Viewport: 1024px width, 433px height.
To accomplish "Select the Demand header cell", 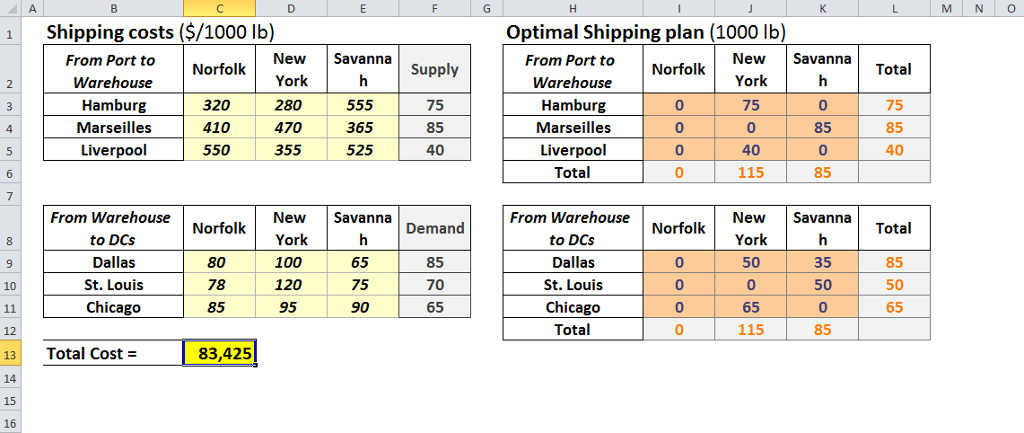I will [434, 228].
